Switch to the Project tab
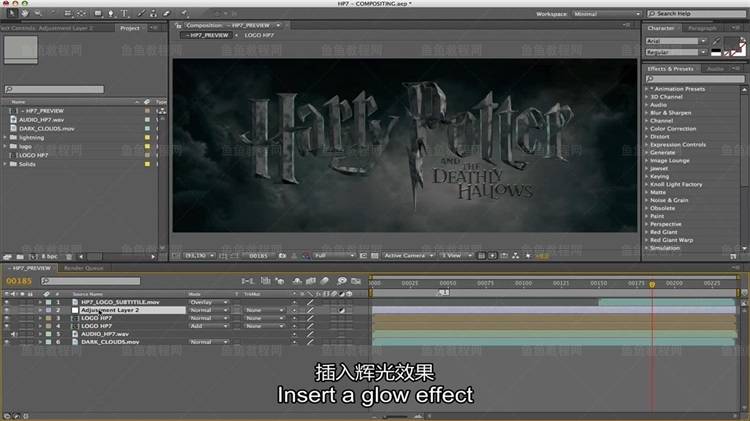 click(130, 28)
